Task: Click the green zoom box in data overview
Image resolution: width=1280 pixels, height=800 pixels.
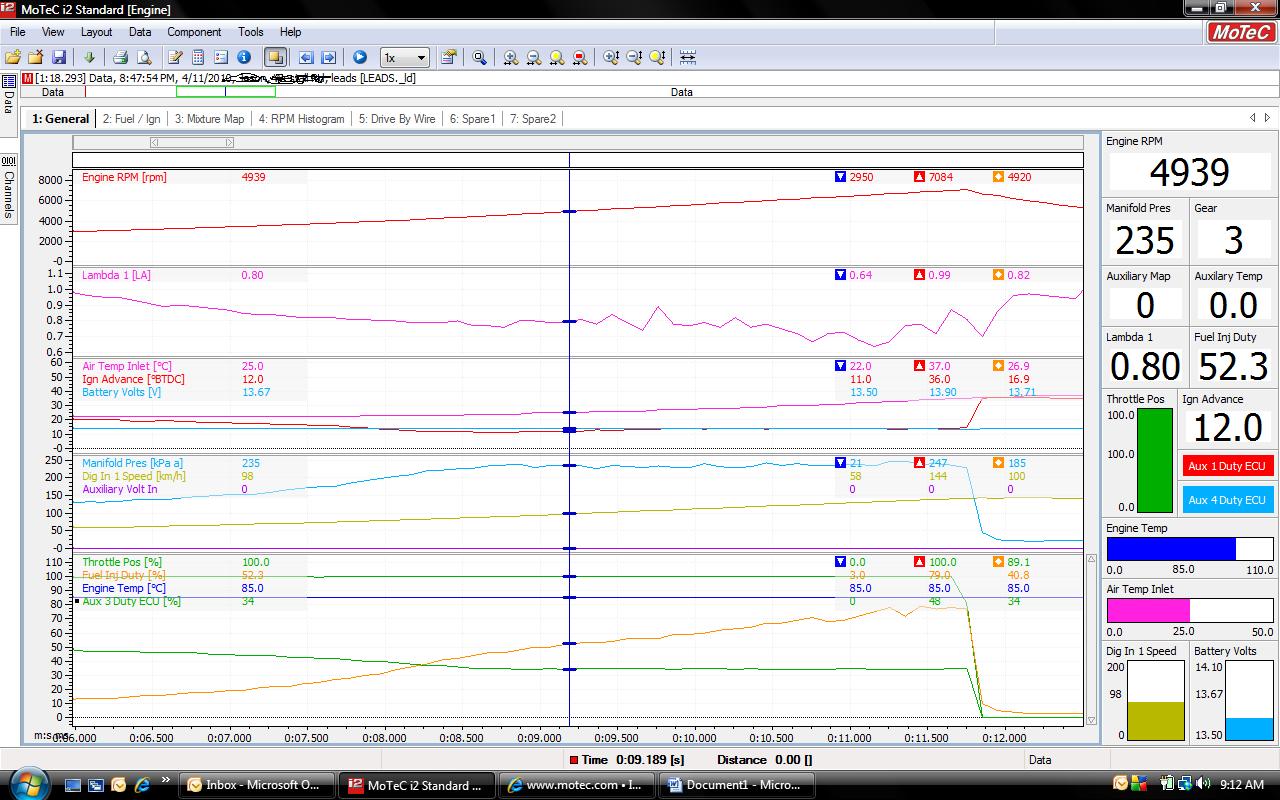Action: point(226,92)
